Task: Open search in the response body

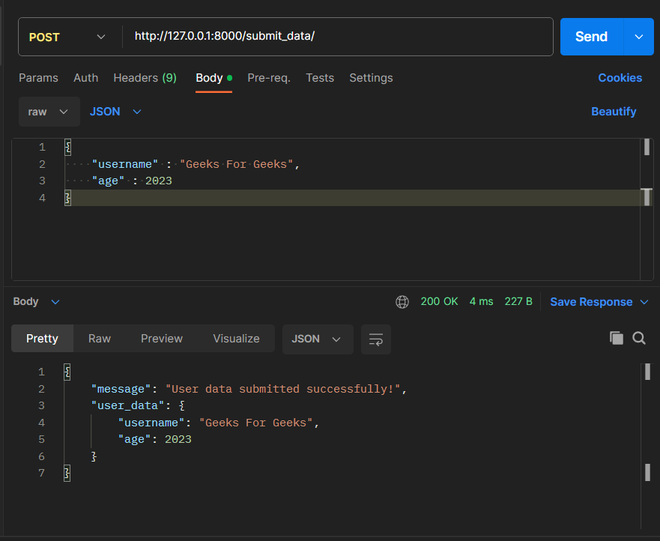Action: pyautogui.click(x=639, y=339)
